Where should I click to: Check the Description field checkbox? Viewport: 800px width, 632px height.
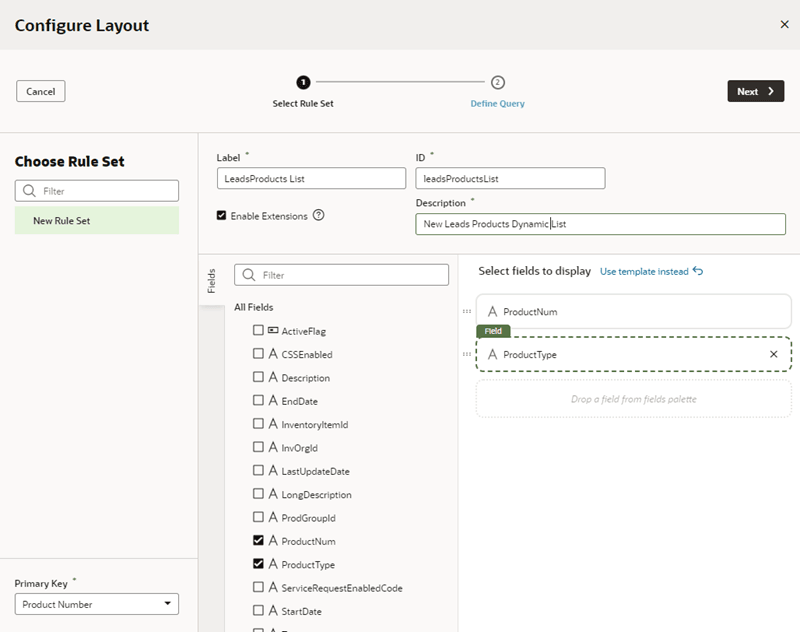pyautogui.click(x=258, y=378)
